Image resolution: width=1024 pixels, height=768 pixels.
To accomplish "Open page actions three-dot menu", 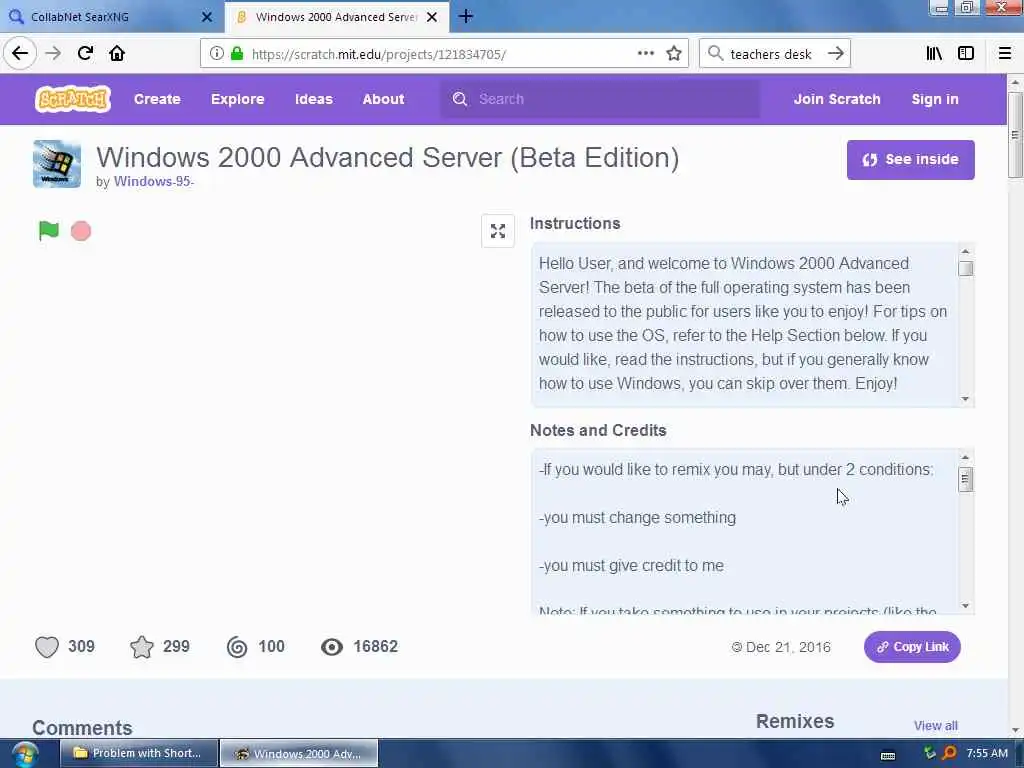I will coord(646,54).
